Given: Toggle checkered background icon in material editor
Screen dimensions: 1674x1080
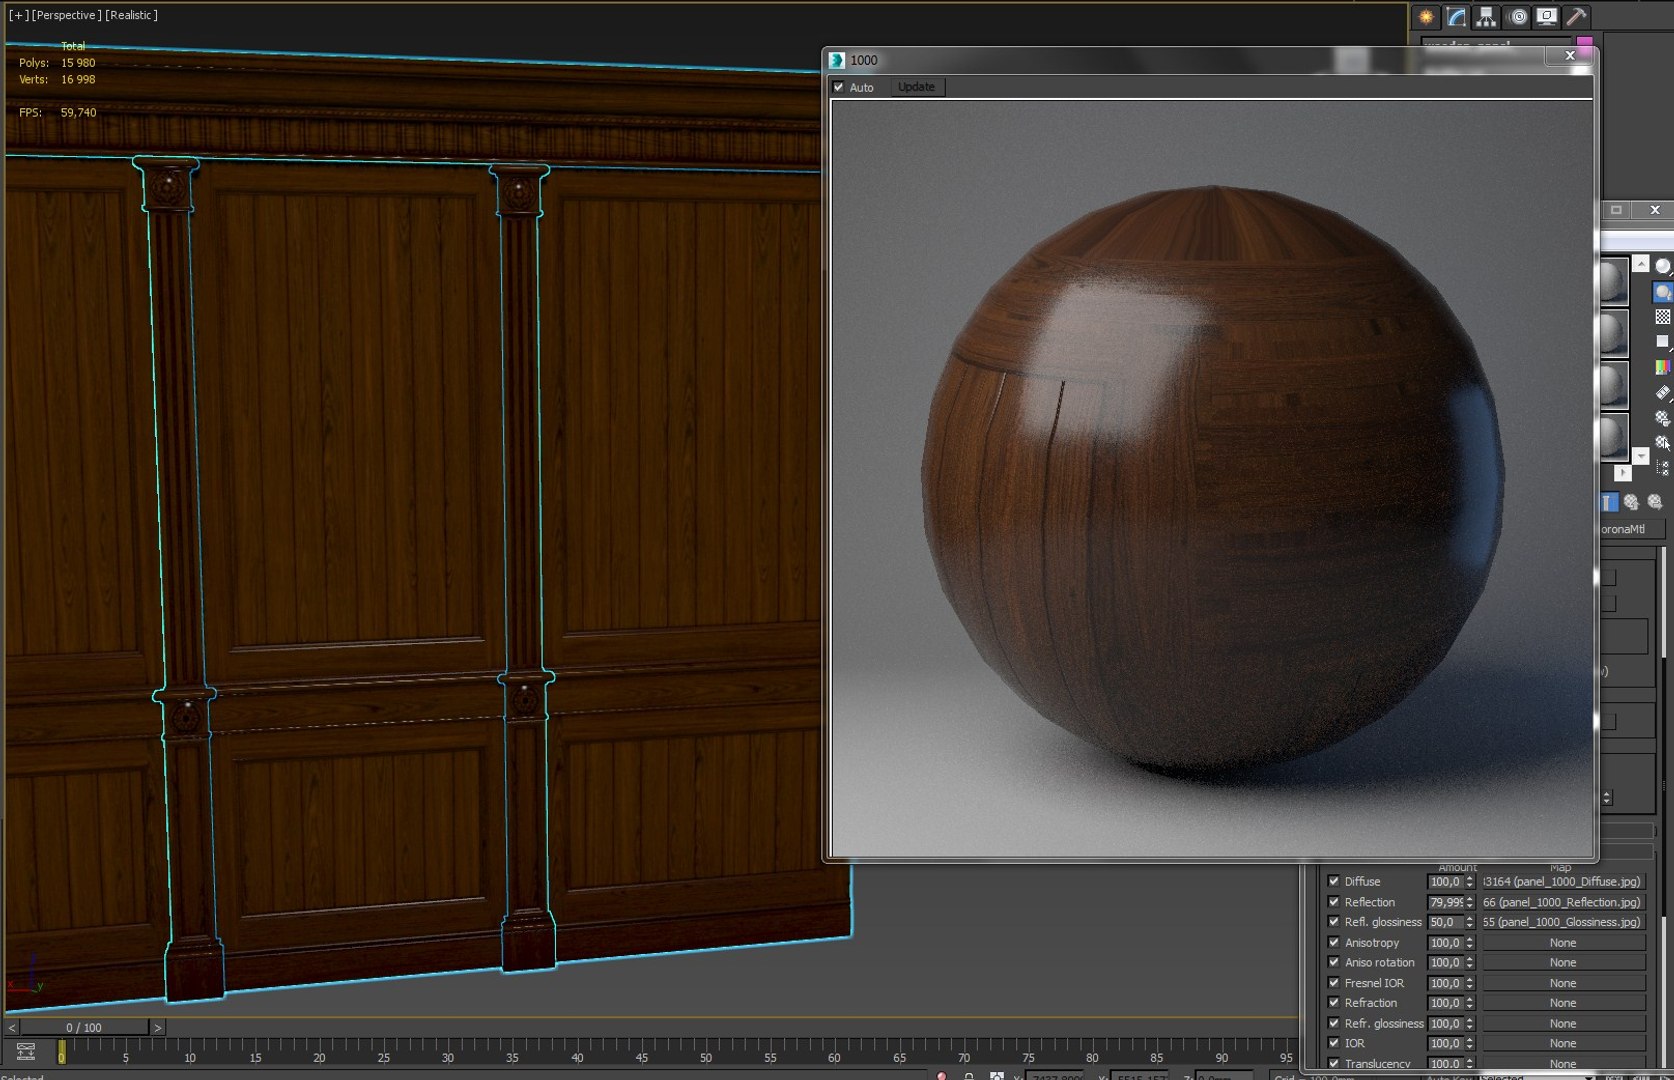Looking at the screenshot, I should [x=1663, y=317].
